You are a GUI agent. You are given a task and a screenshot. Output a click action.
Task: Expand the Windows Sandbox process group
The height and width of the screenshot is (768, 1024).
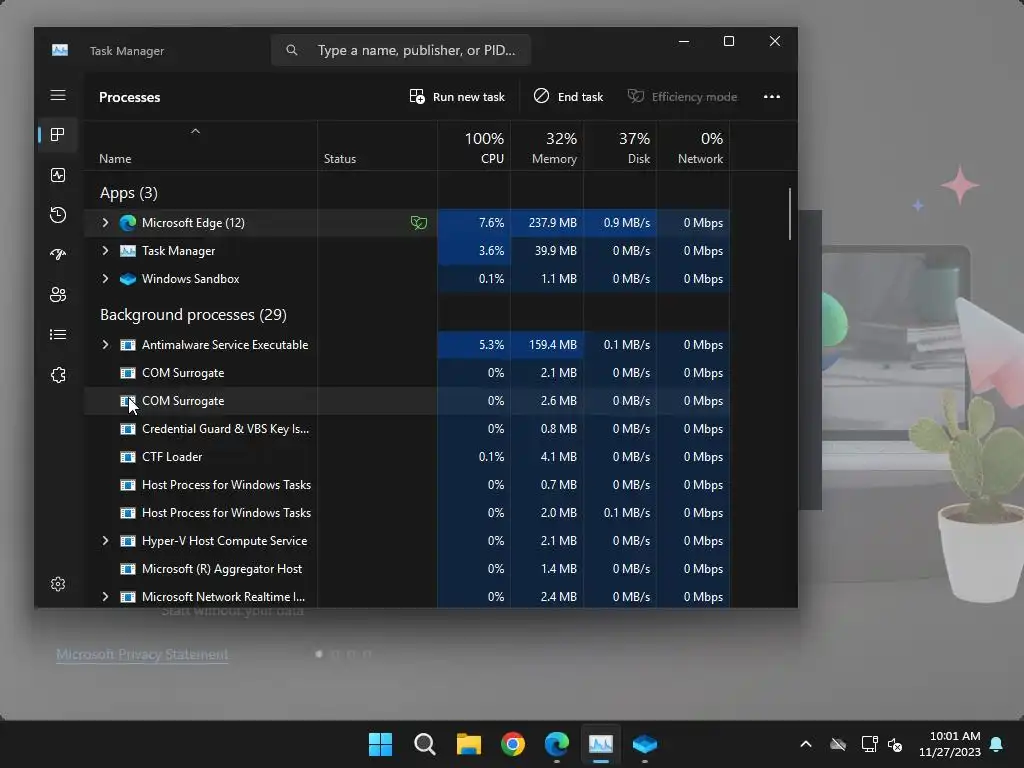click(105, 279)
